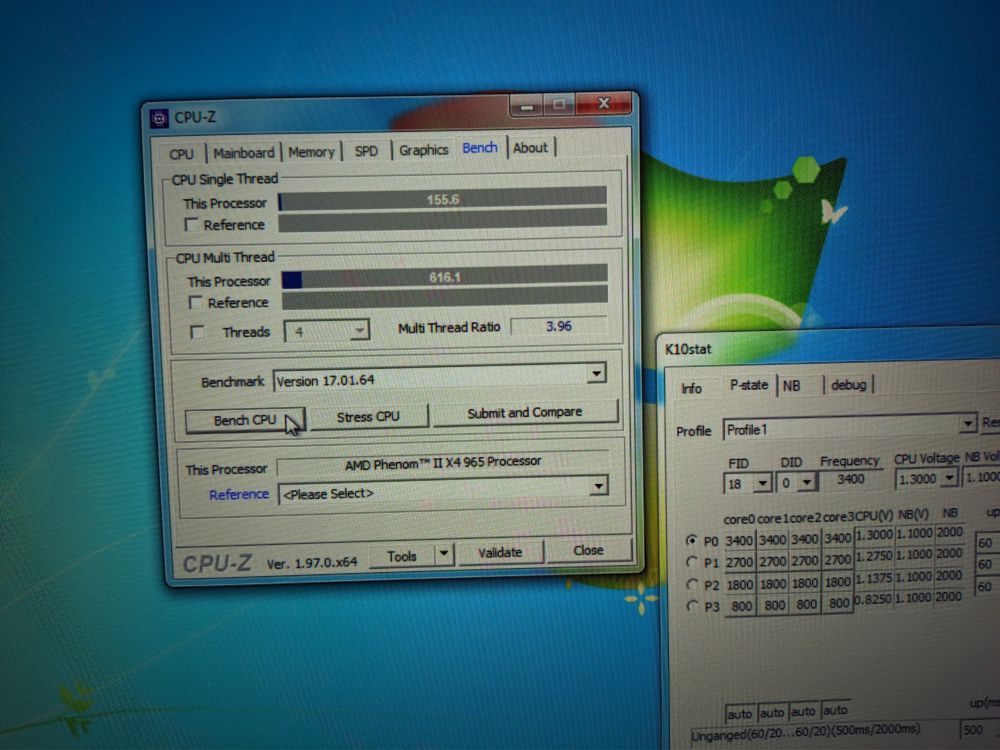Select the P-state tab in K10stat
The height and width of the screenshot is (750, 1000).
(749, 385)
